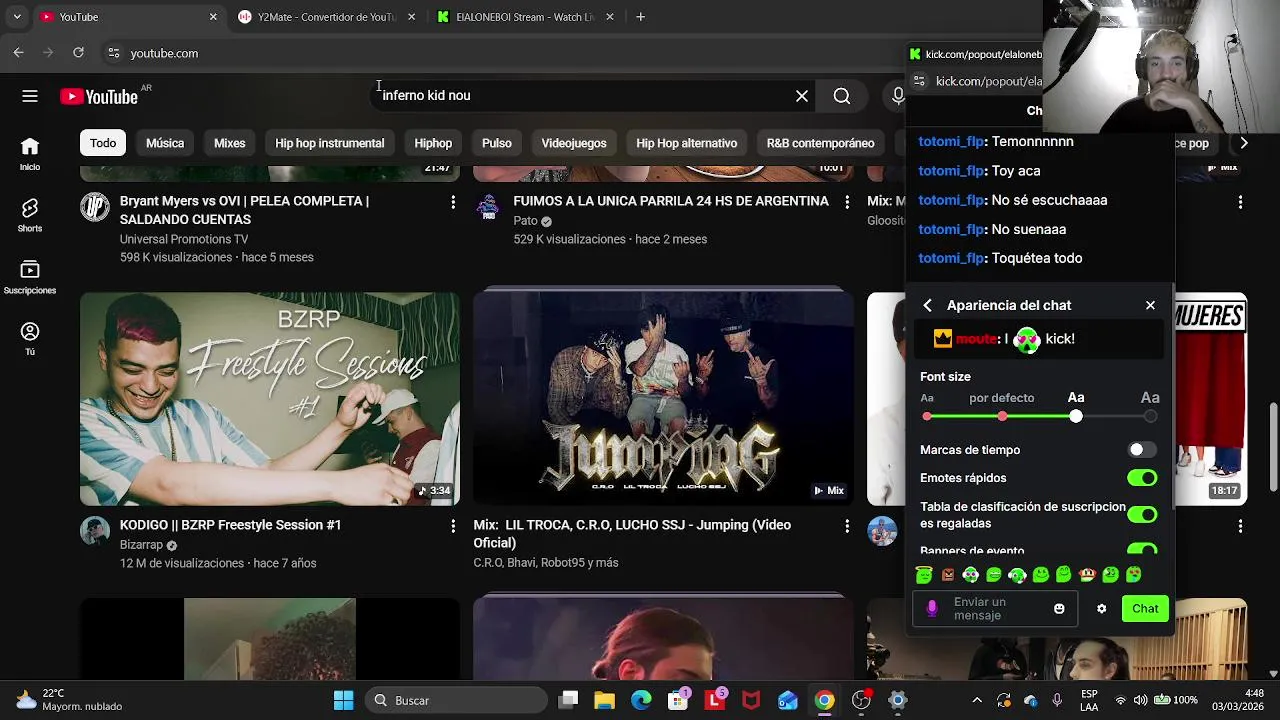1280x720 pixels.
Task: Start voice search with the microphone
Action: pos(897,96)
